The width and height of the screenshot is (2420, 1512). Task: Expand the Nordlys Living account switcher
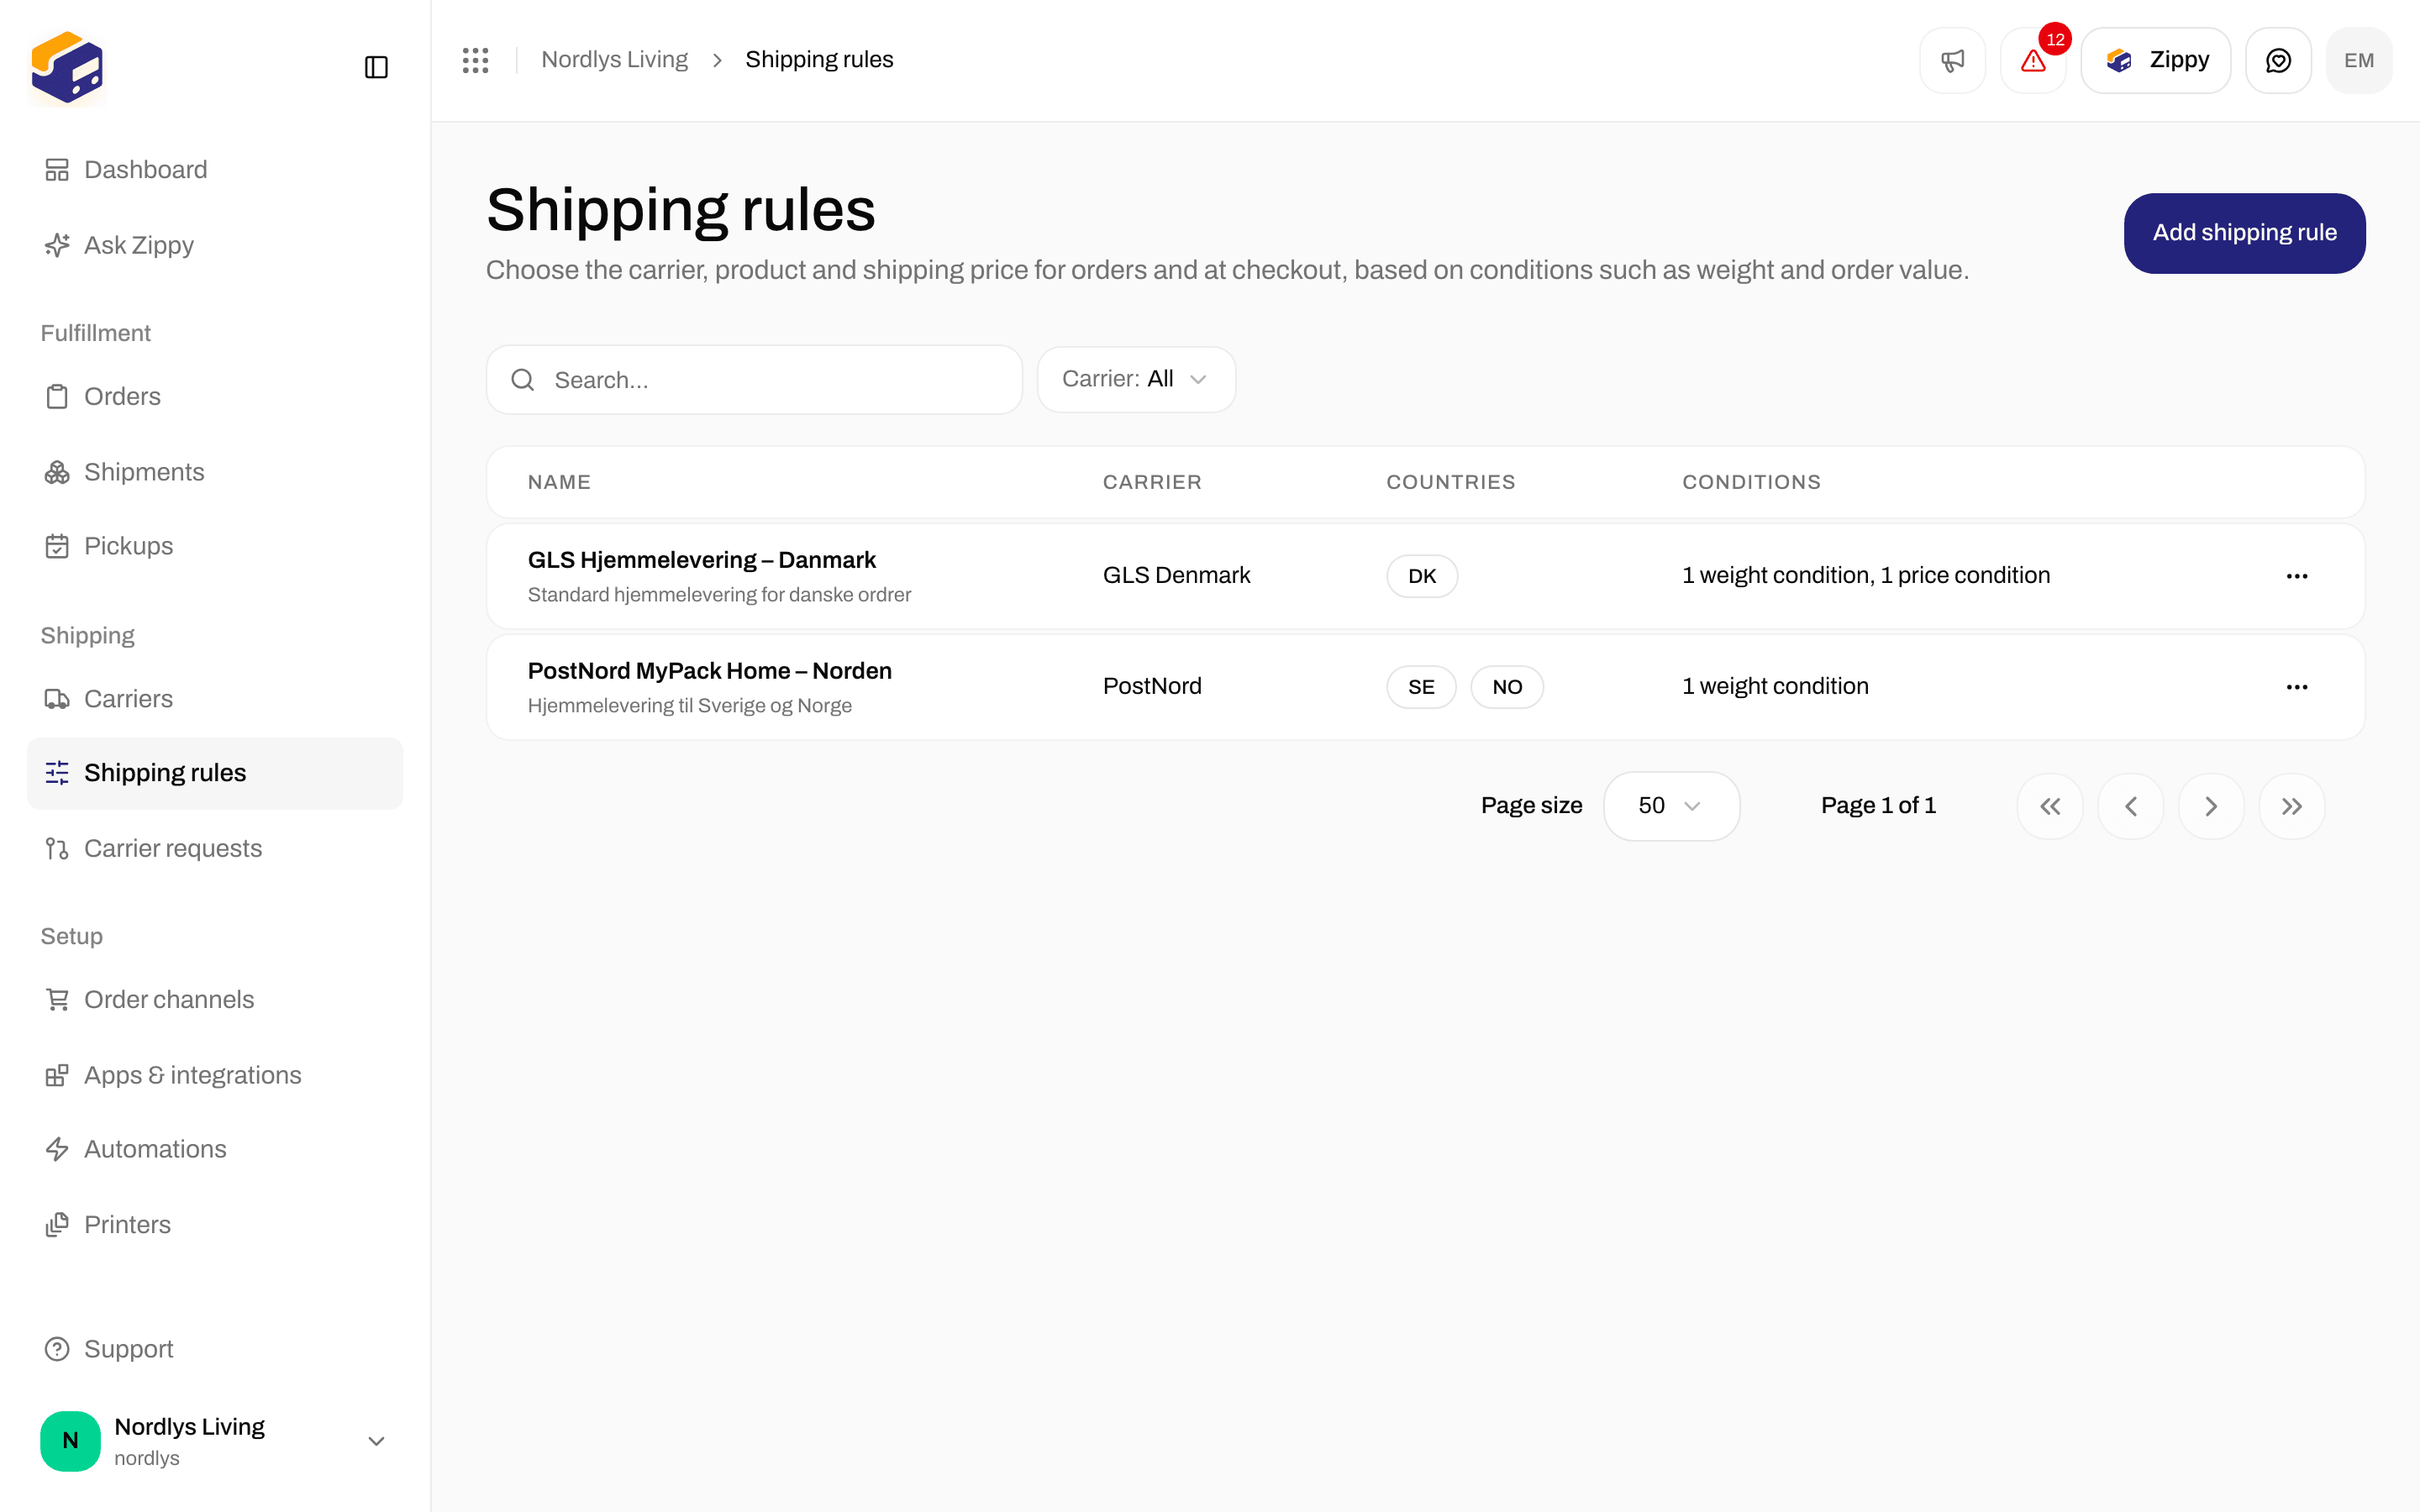215,1441
